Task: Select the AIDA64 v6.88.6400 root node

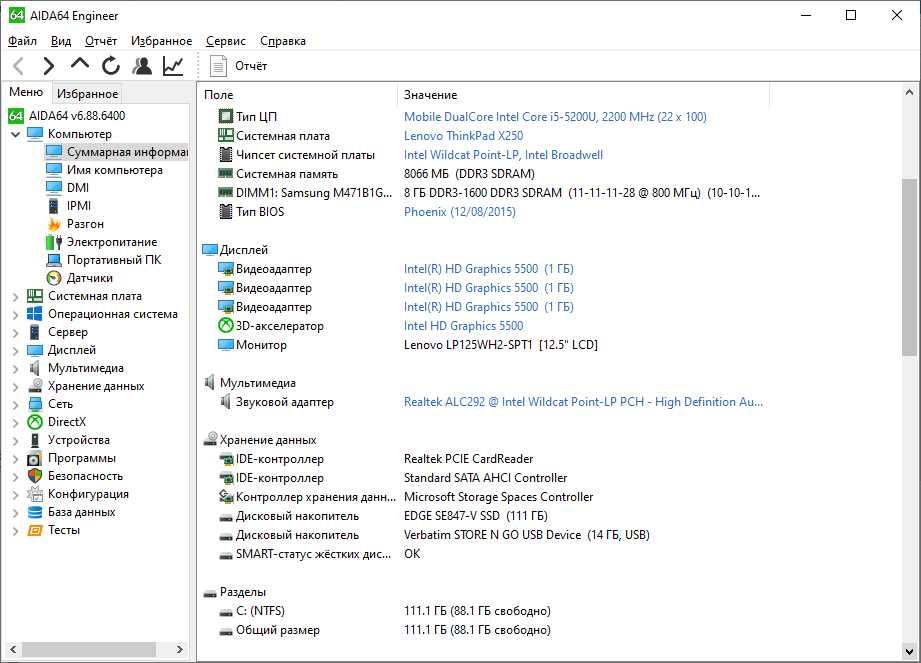Action: [x=77, y=116]
